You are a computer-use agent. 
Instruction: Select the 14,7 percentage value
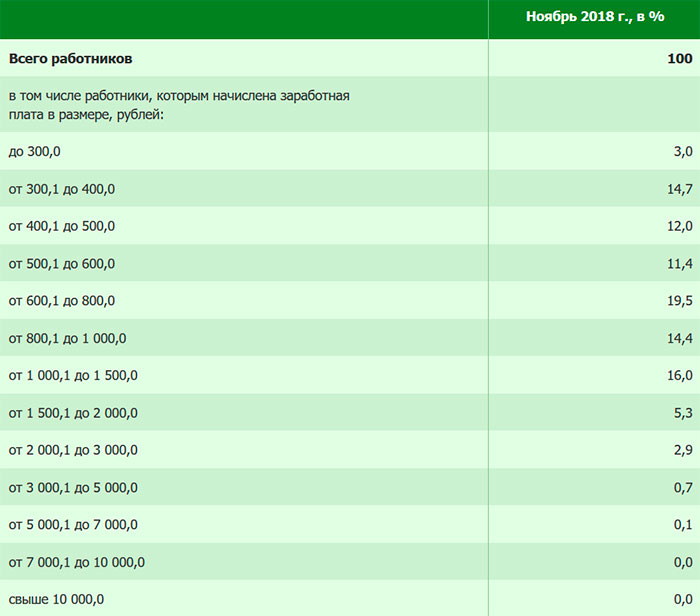(679, 189)
